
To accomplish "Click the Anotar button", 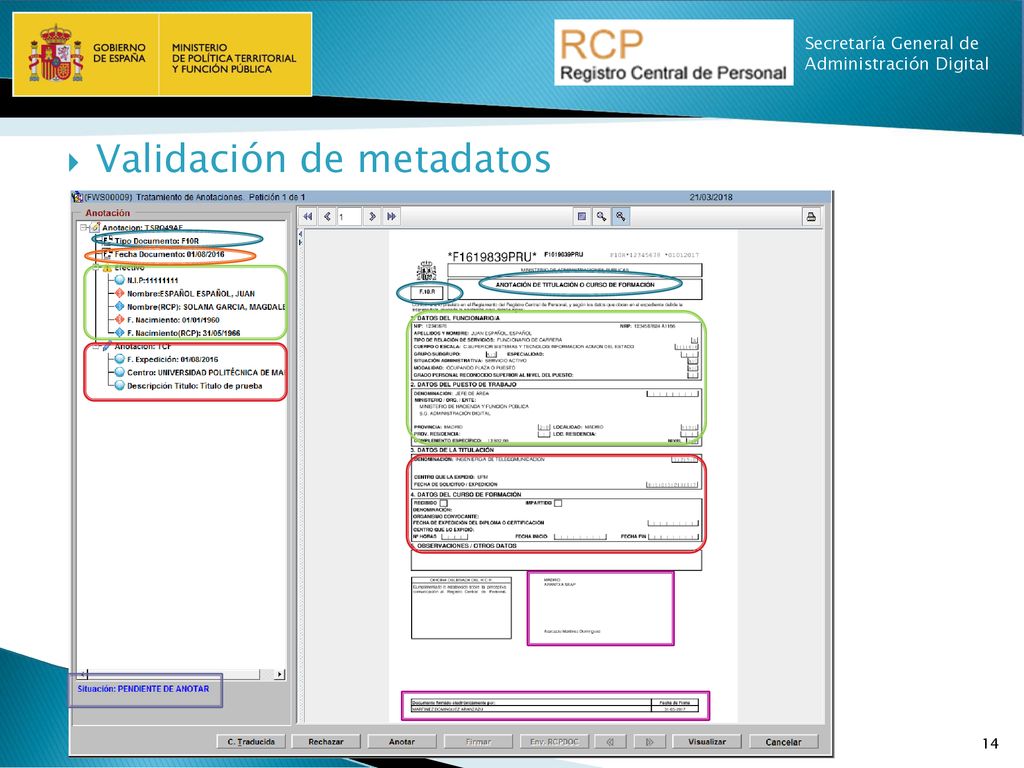I will click(x=402, y=742).
